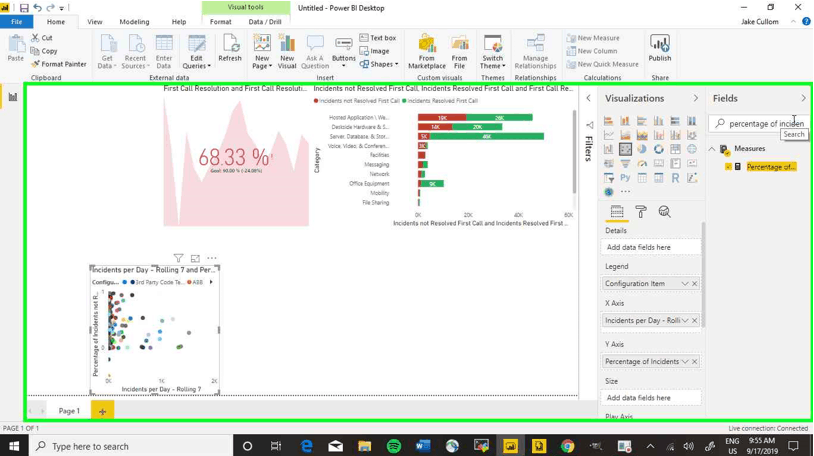Open the Edit Queries dropdown arrow
The image size is (814, 456).
[209, 66]
